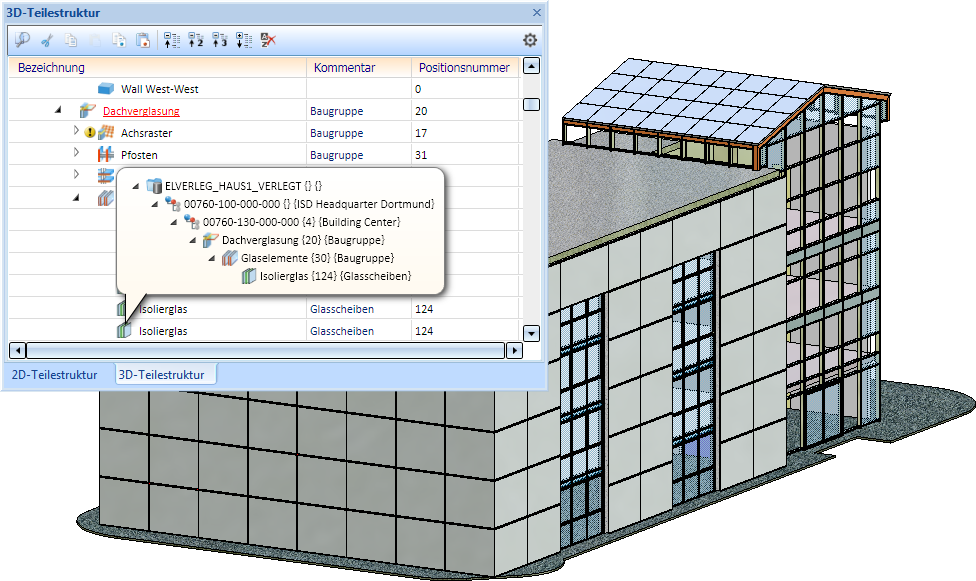The image size is (976, 581).
Task: Collapse the Dachverglasung tree node
Action: click(x=59, y=110)
